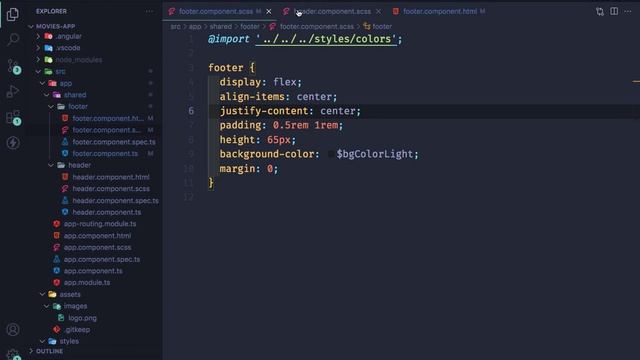The height and width of the screenshot is (360, 640).
Task: Open footer.component.scss file in explorer tree
Action: [x=106, y=130]
